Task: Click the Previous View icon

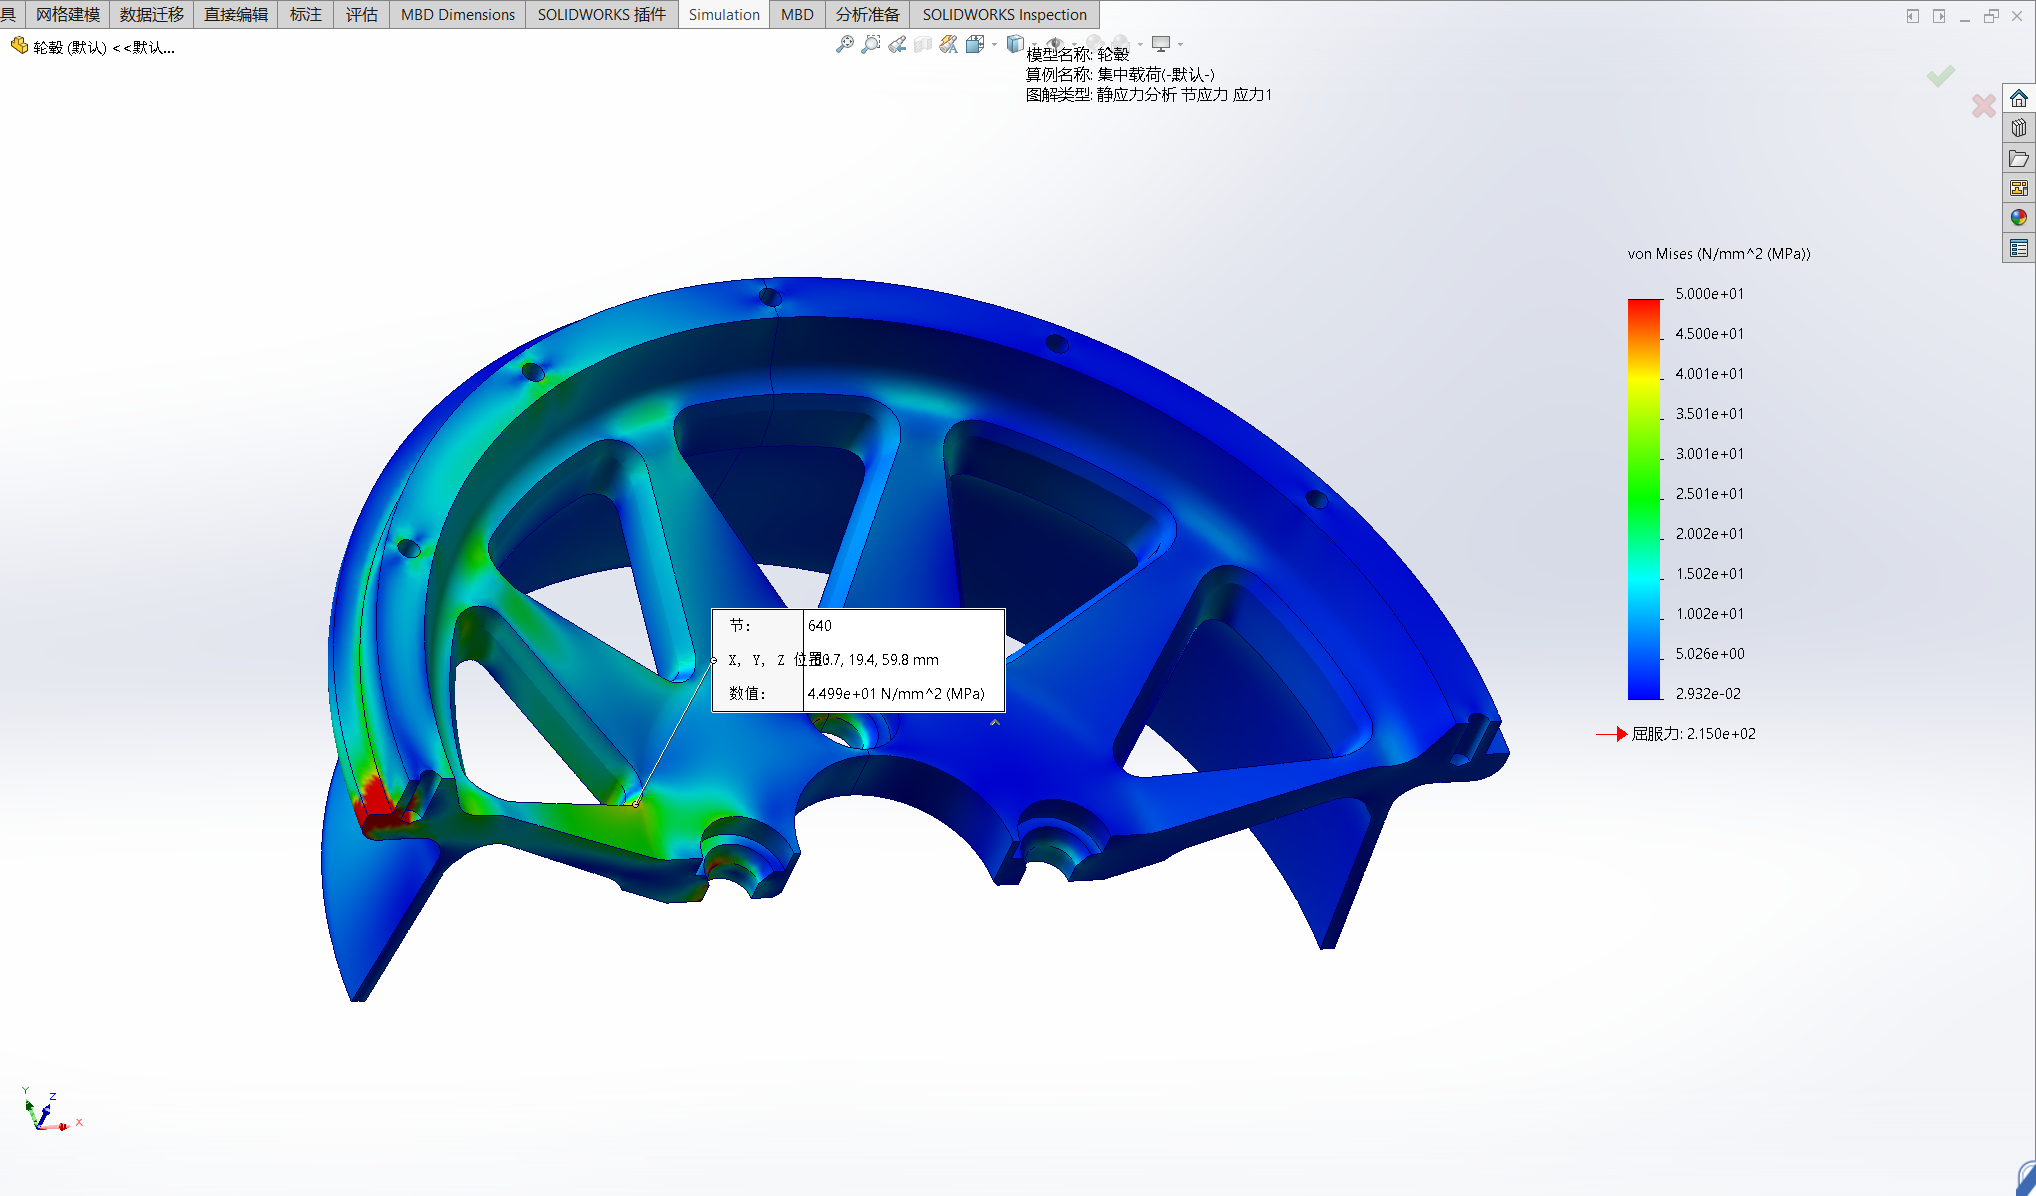Action: tap(897, 44)
